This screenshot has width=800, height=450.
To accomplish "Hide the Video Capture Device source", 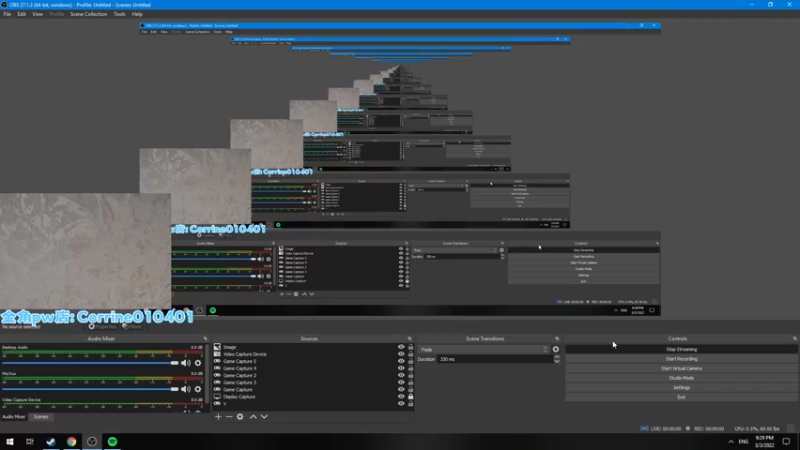I will (x=401, y=354).
